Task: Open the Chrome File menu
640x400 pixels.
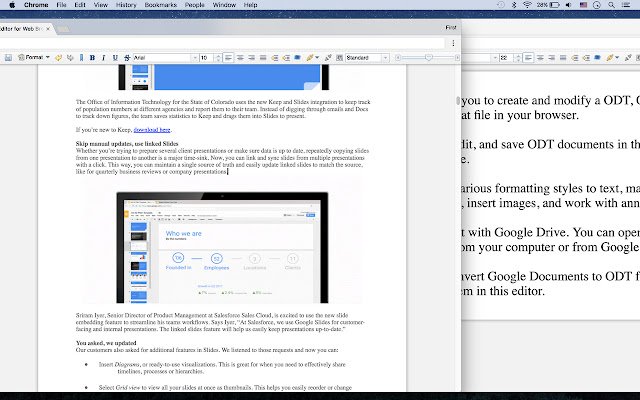Action: coord(61,5)
